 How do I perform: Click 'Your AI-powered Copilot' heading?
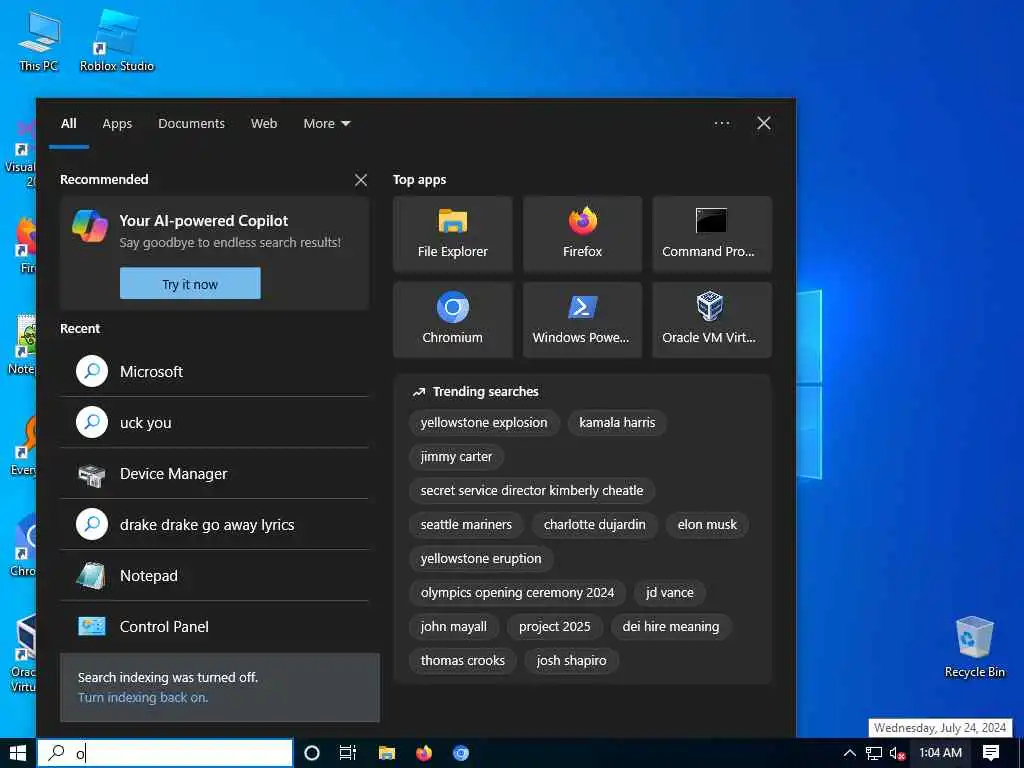pyautogui.click(x=204, y=221)
